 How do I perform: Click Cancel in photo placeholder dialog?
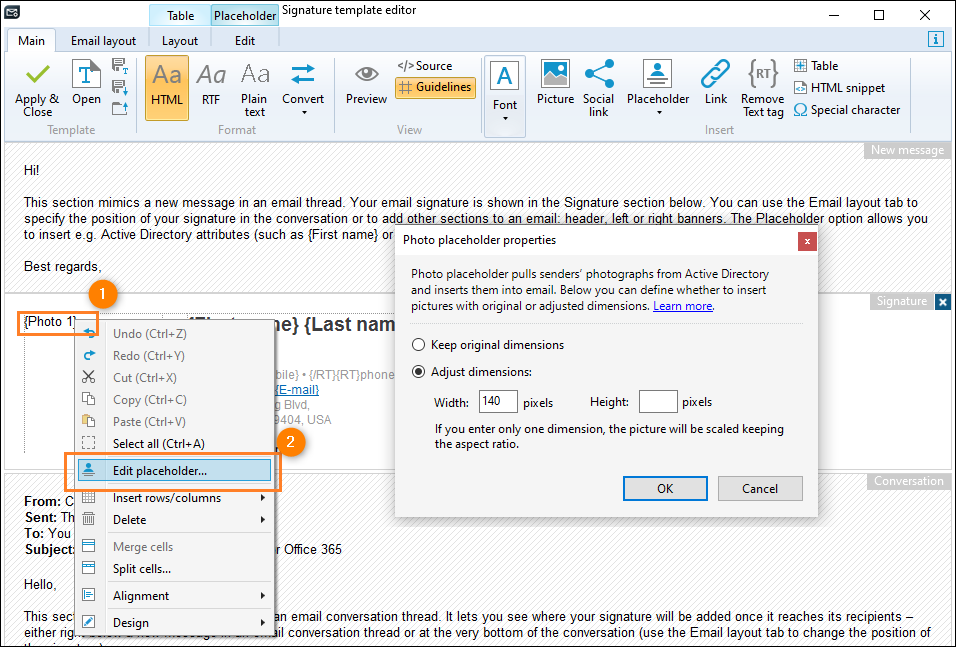tap(760, 488)
